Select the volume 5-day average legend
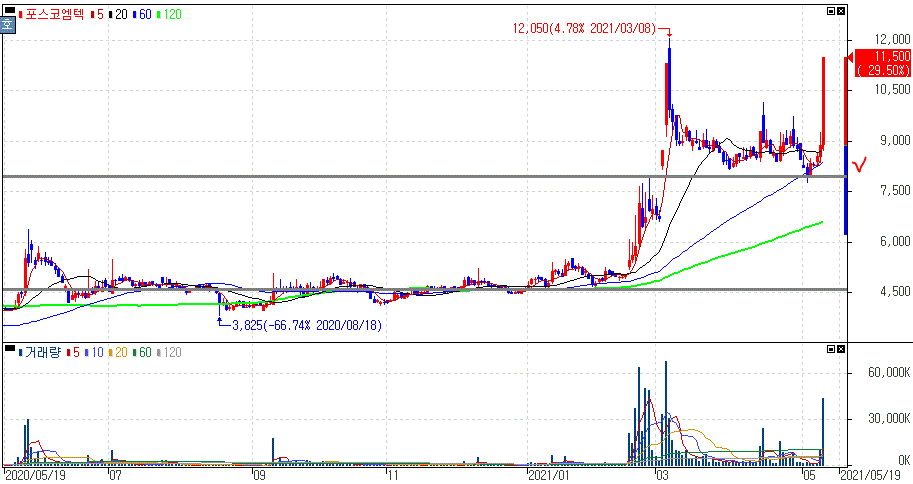 tap(73, 352)
